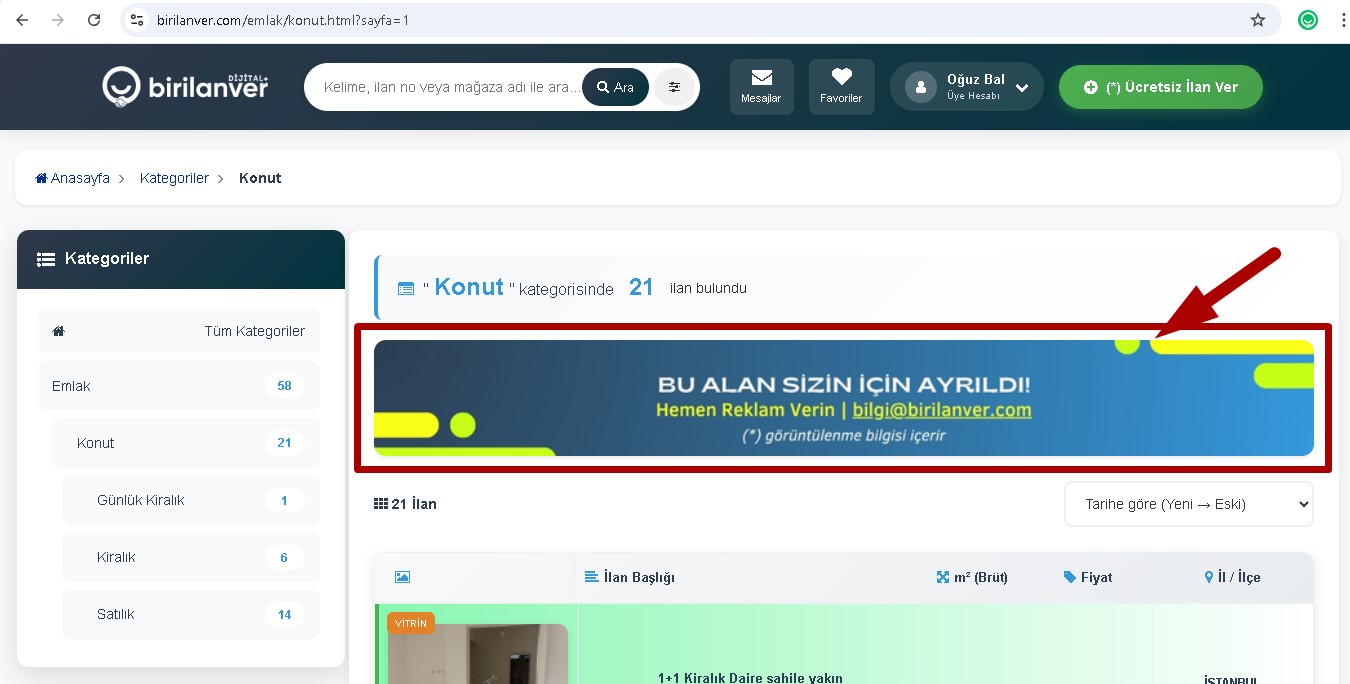1350x684 pixels.
Task: Select the Emlak category
Action: (71, 386)
